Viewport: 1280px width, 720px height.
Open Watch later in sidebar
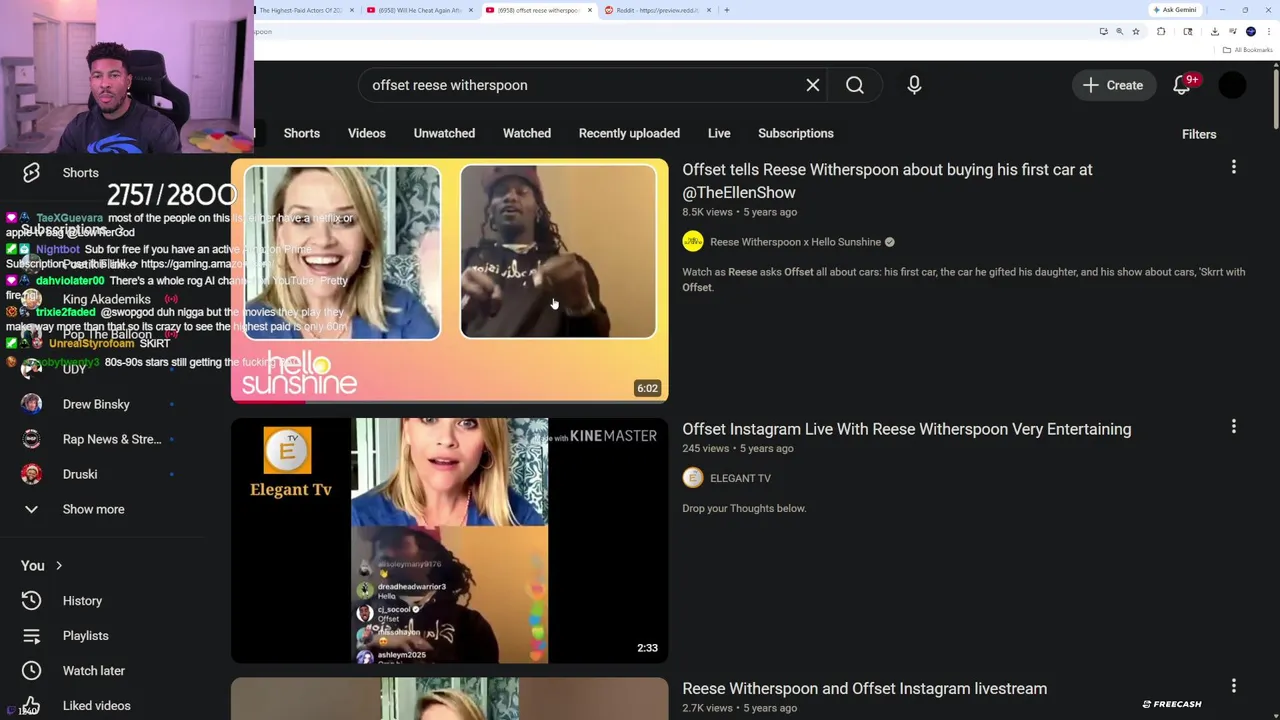(x=93, y=671)
